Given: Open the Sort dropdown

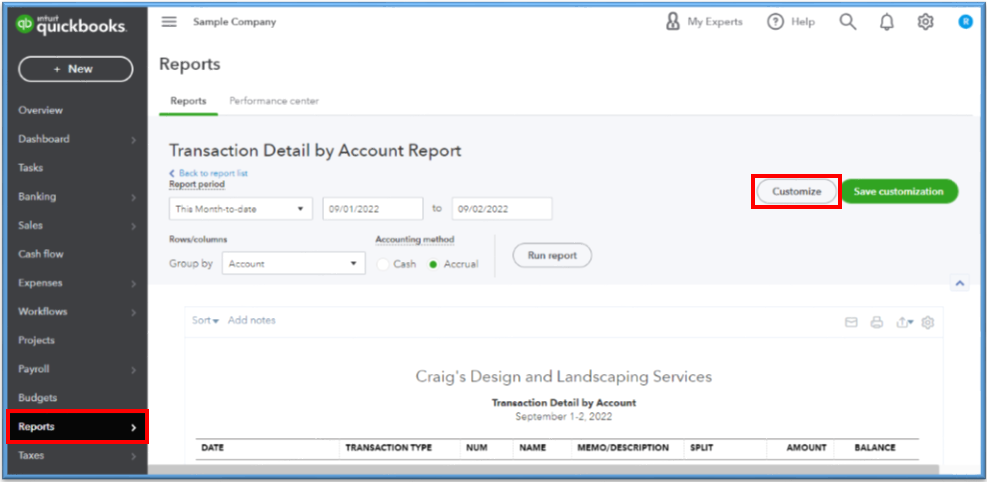Looking at the screenshot, I should (x=205, y=320).
